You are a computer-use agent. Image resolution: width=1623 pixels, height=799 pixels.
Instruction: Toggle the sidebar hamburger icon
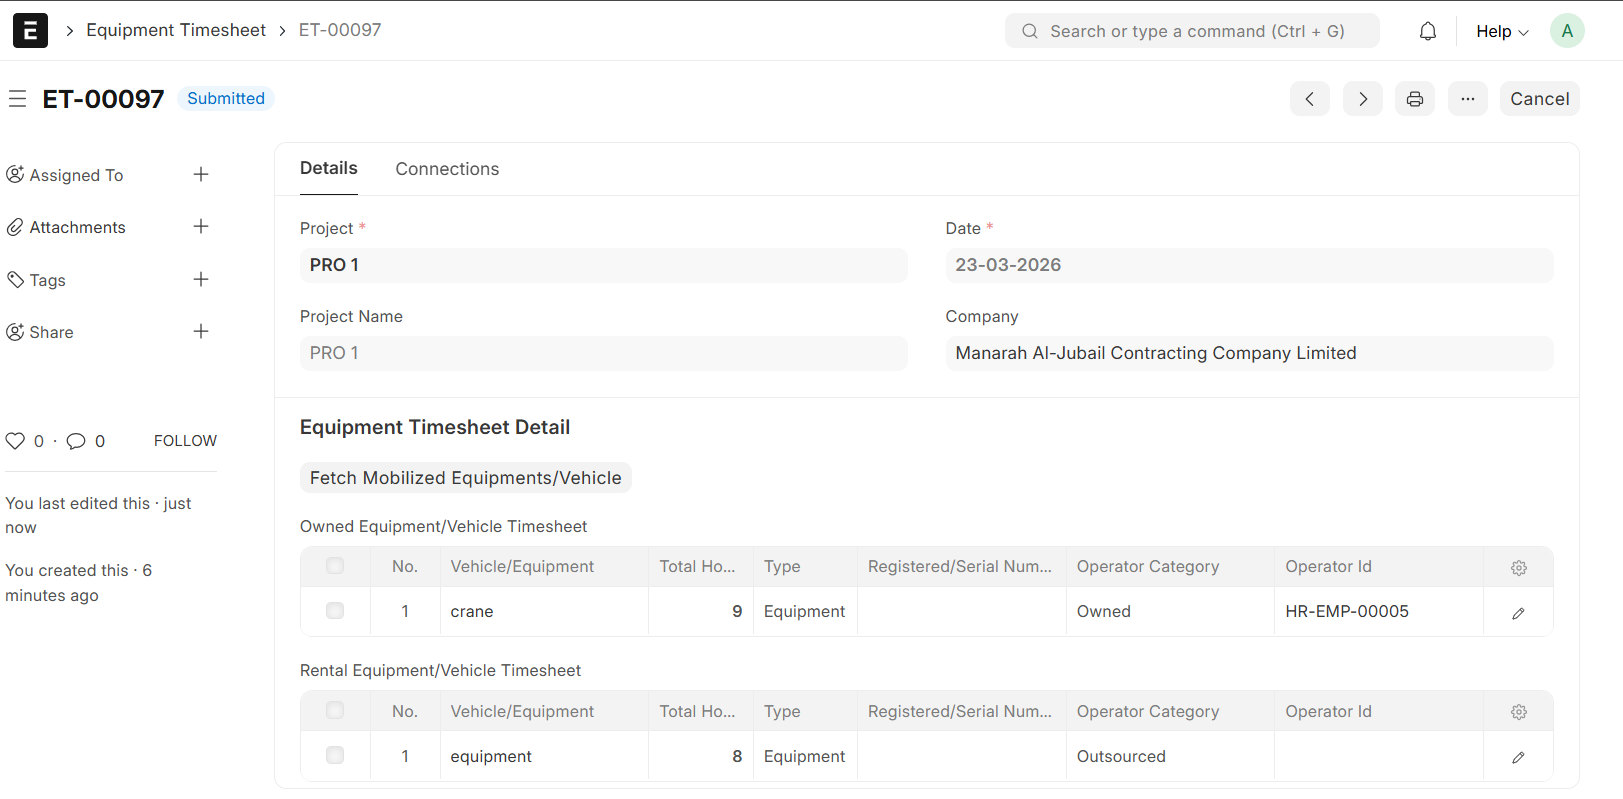17,99
